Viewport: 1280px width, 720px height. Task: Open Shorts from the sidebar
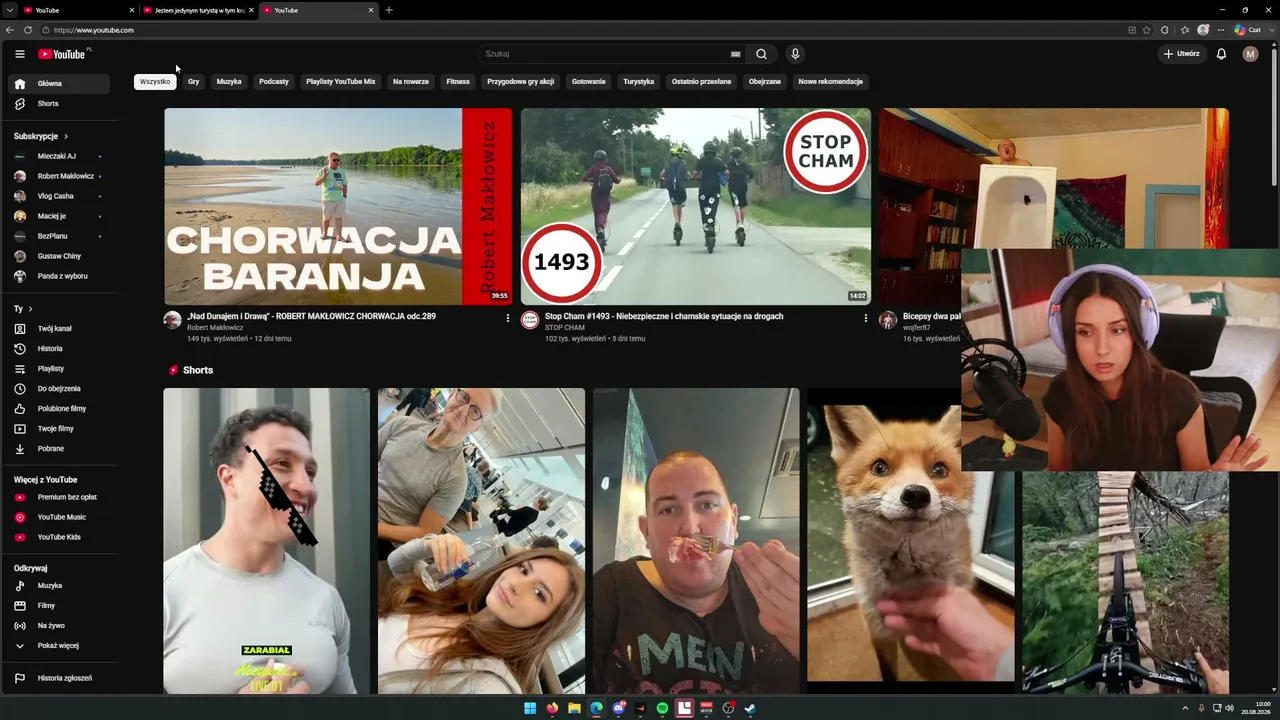[x=60, y=104]
